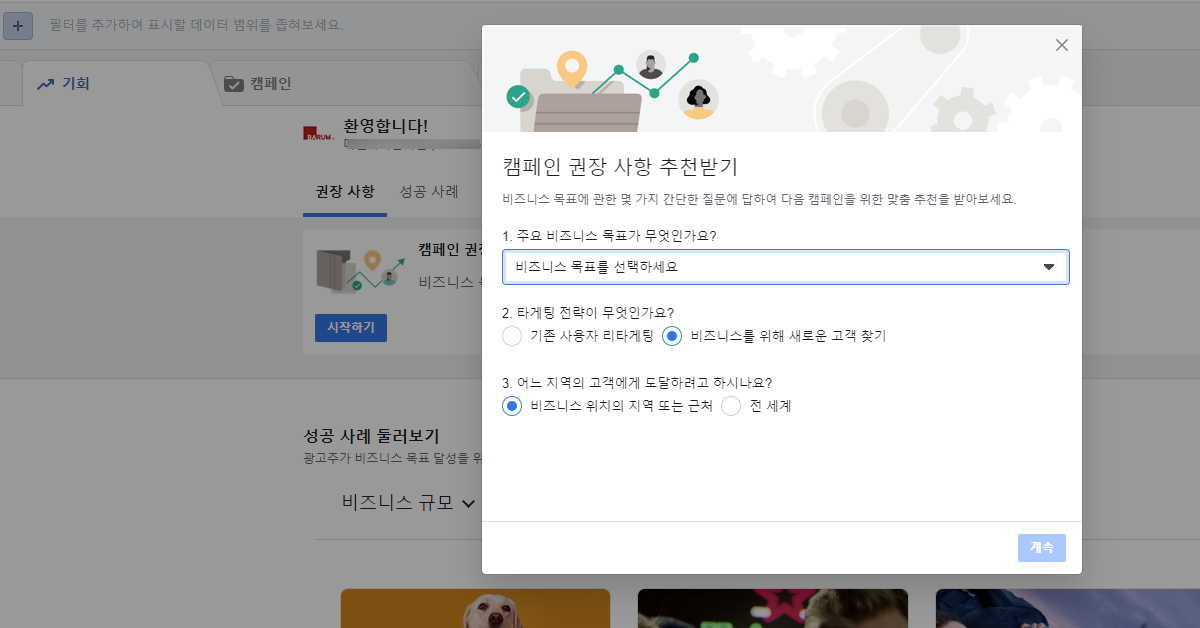This screenshot has height=628, width=1200.
Task: Close the campaign recommendation dialog
Action: pyautogui.click(x=1061, y=45)
